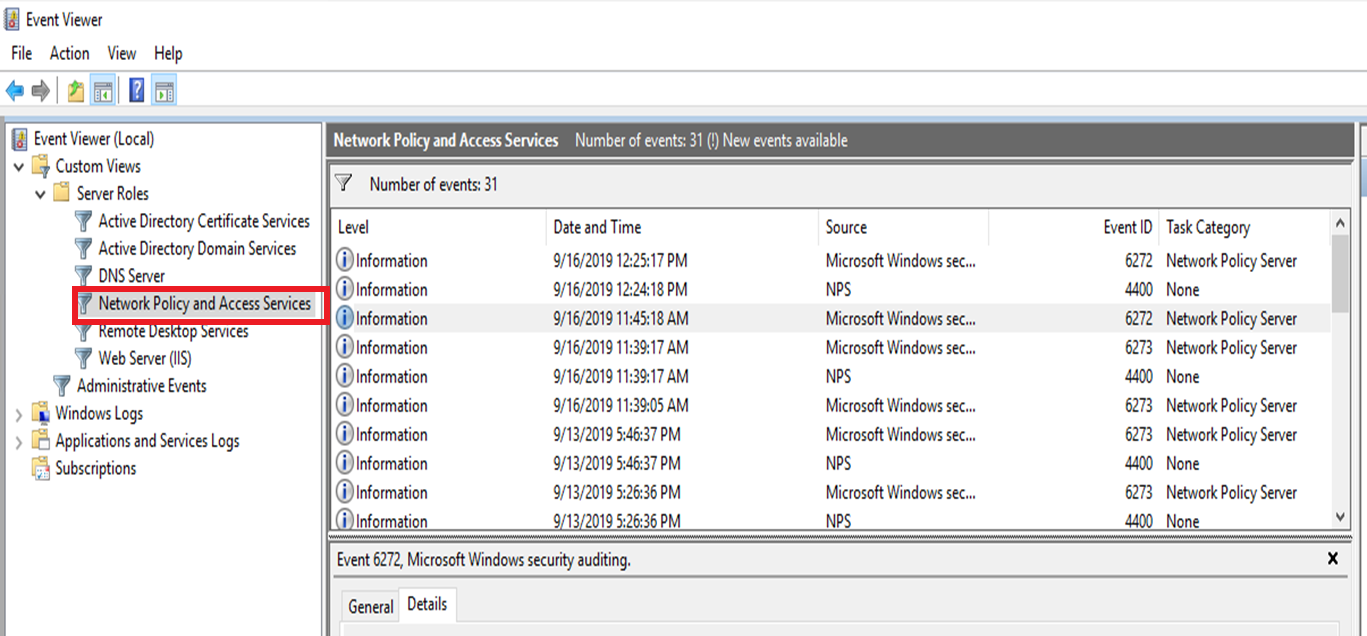The image size is (1367, 636).
Task: Click the blue Help question mark icon
Action: tap(137, 92)
